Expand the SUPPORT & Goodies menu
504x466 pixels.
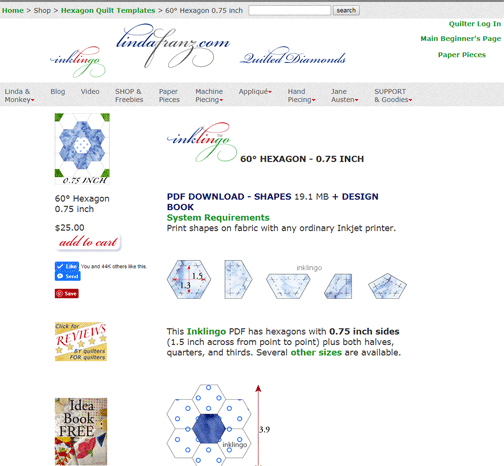[393, 95]
